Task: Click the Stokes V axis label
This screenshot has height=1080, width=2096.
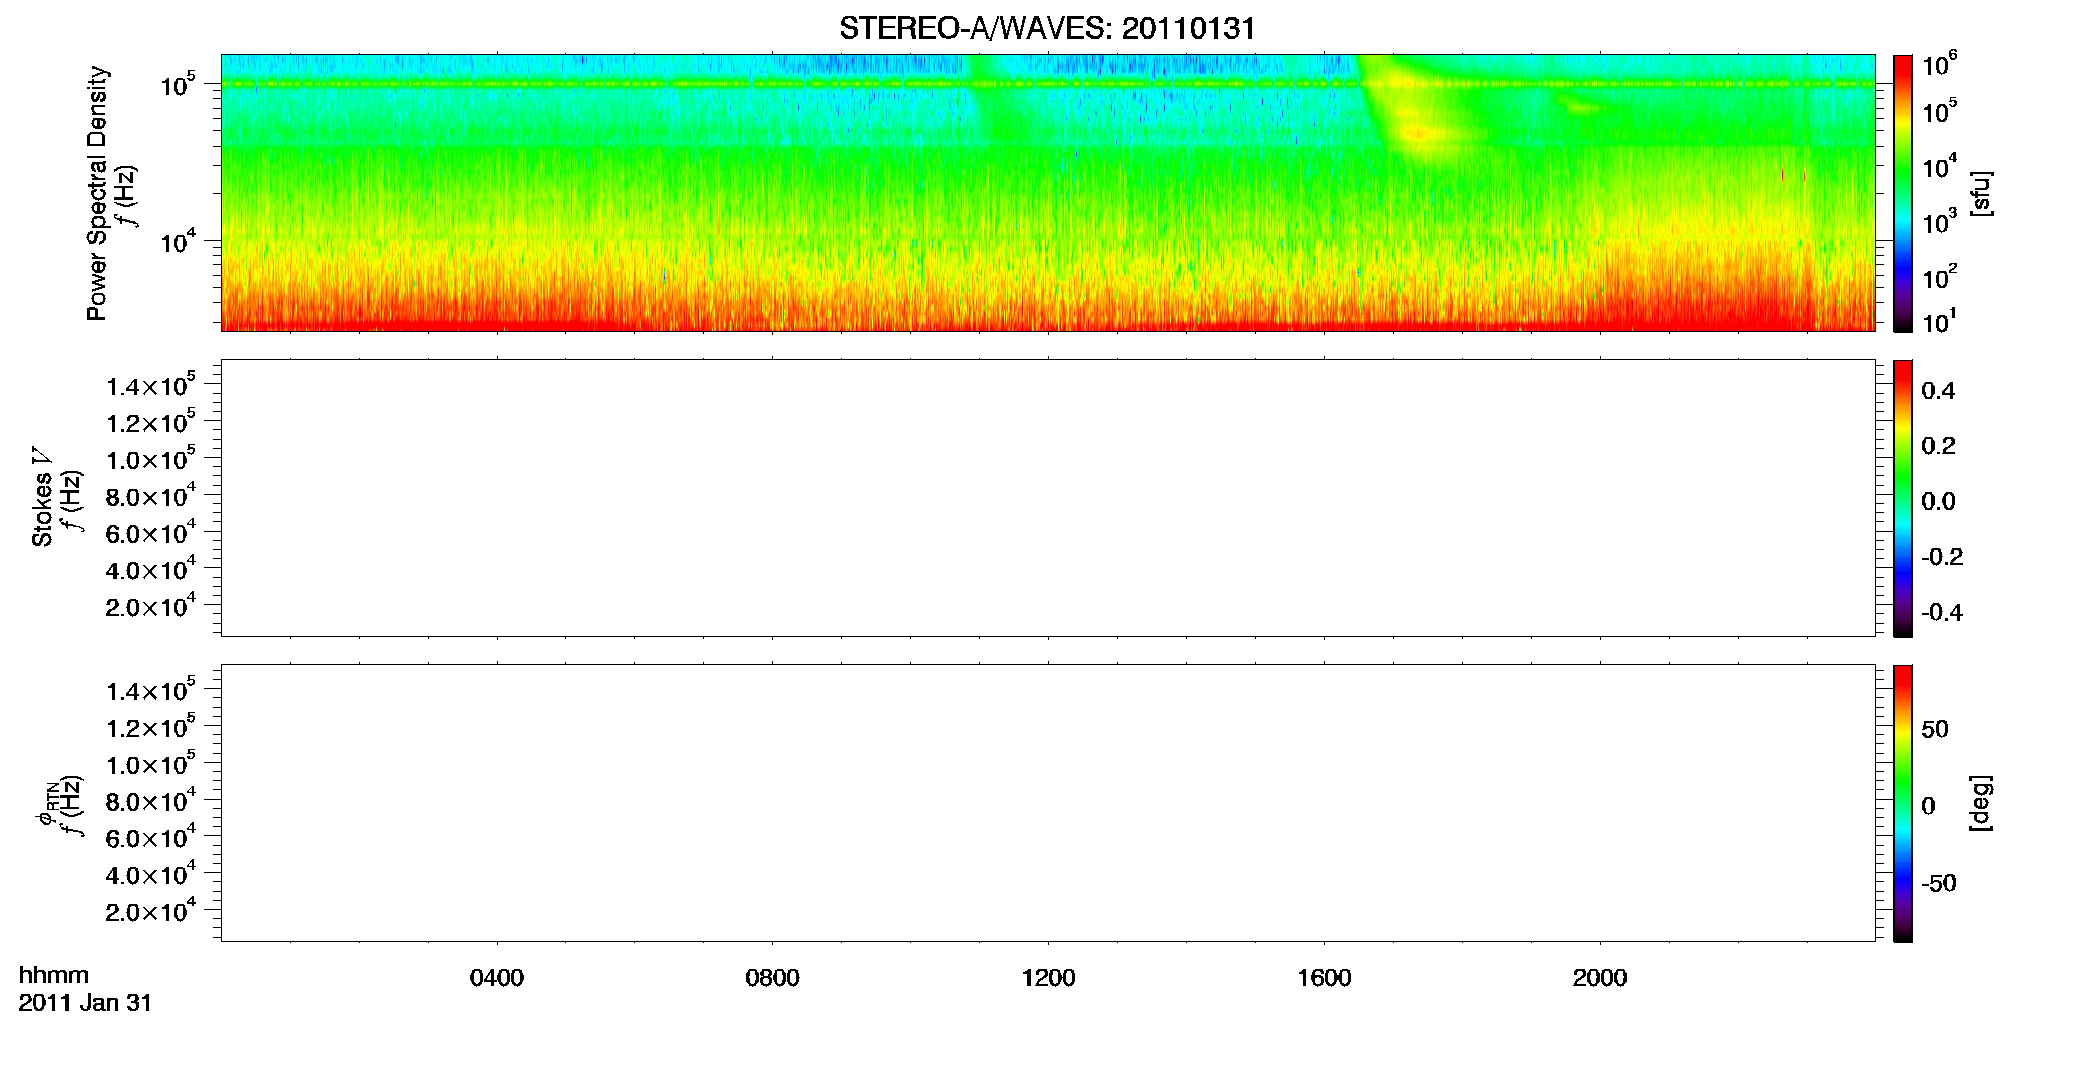Action: point(42,497)
